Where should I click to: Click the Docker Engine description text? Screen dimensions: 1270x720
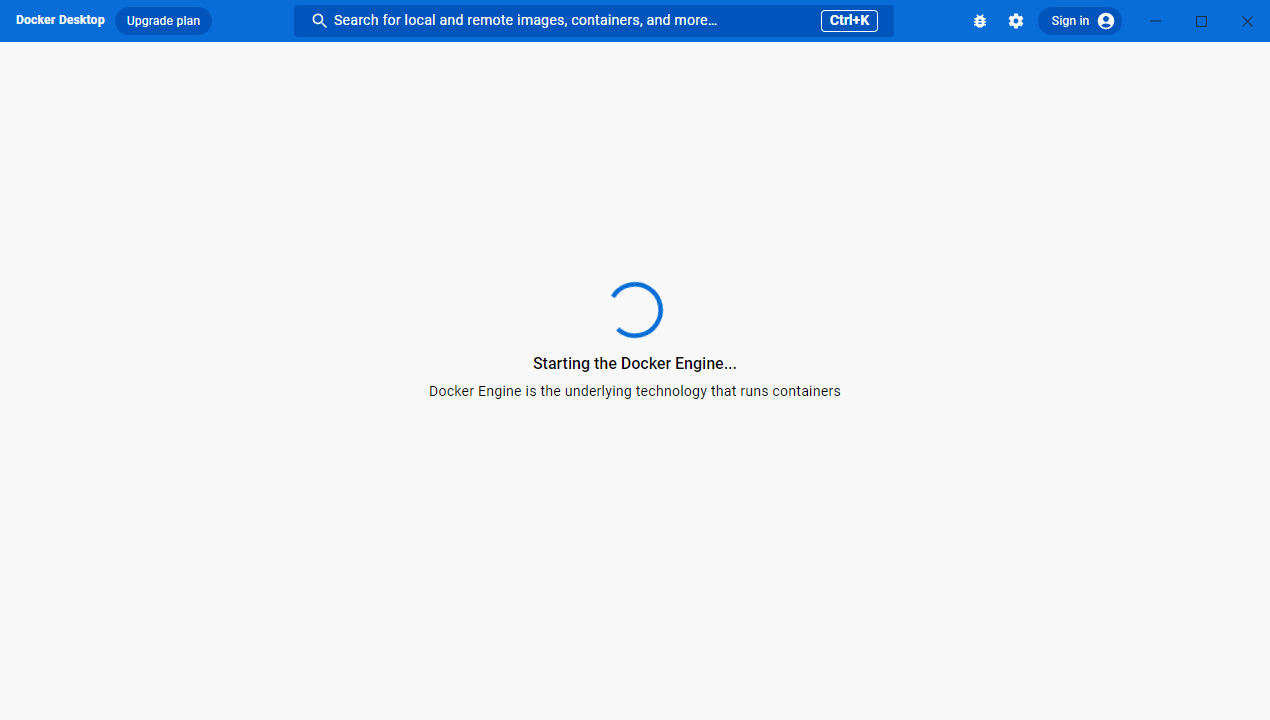tap(634, 391)
